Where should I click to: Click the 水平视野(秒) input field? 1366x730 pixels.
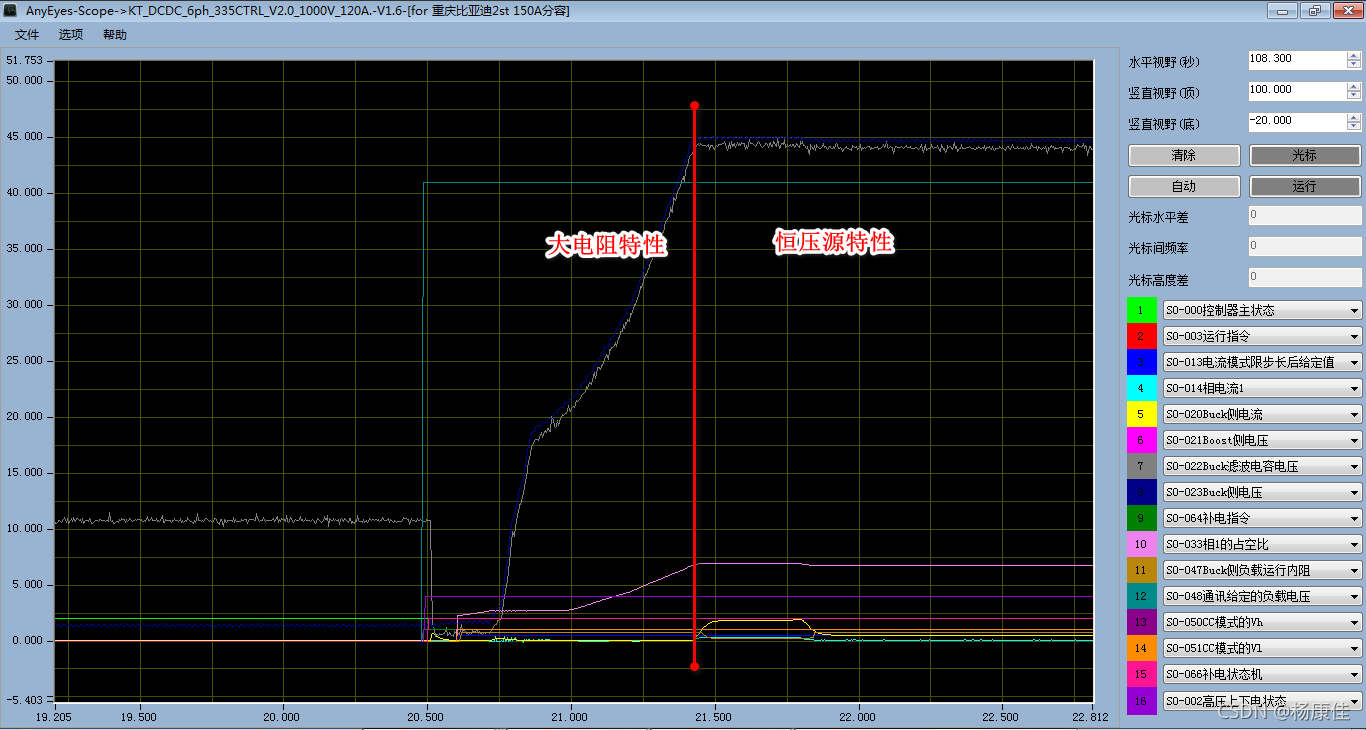coord(1297,60)
